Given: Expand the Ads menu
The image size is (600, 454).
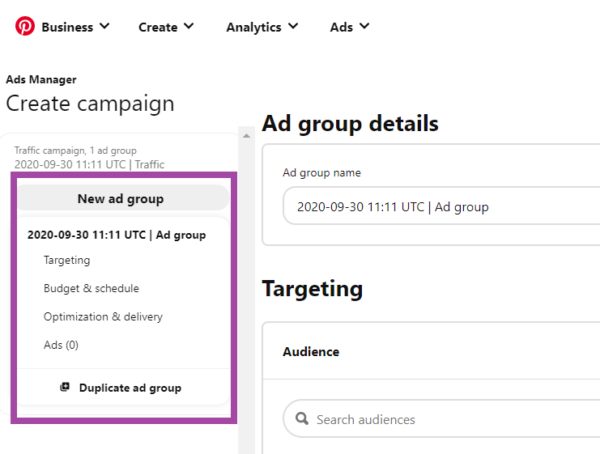Looking at the screenshot, I should 350,27.
